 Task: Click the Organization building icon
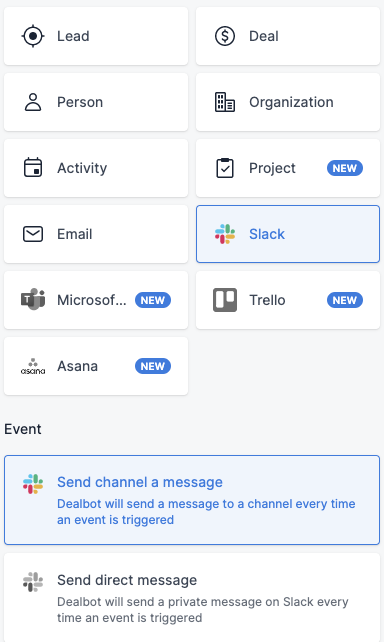click(225, 102)
